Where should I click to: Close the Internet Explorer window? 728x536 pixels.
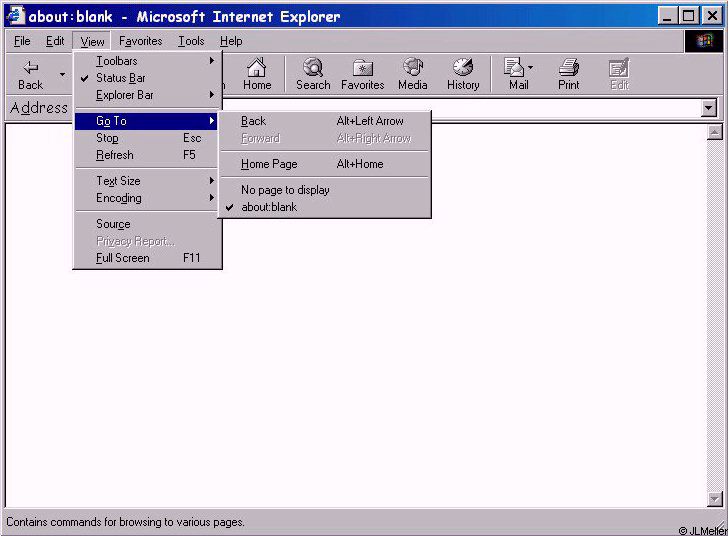712,16
